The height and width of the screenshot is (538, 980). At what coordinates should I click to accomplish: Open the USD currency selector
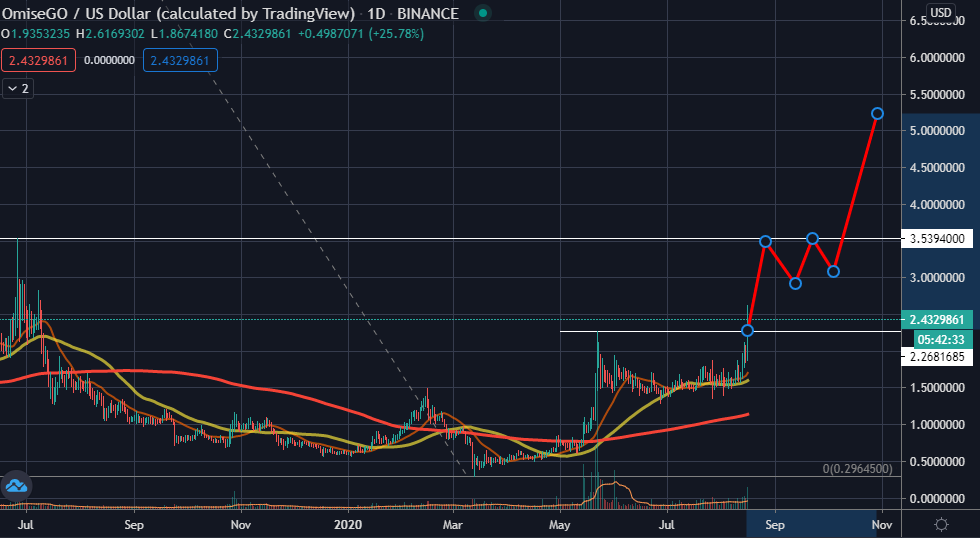[x=940, y=12]
